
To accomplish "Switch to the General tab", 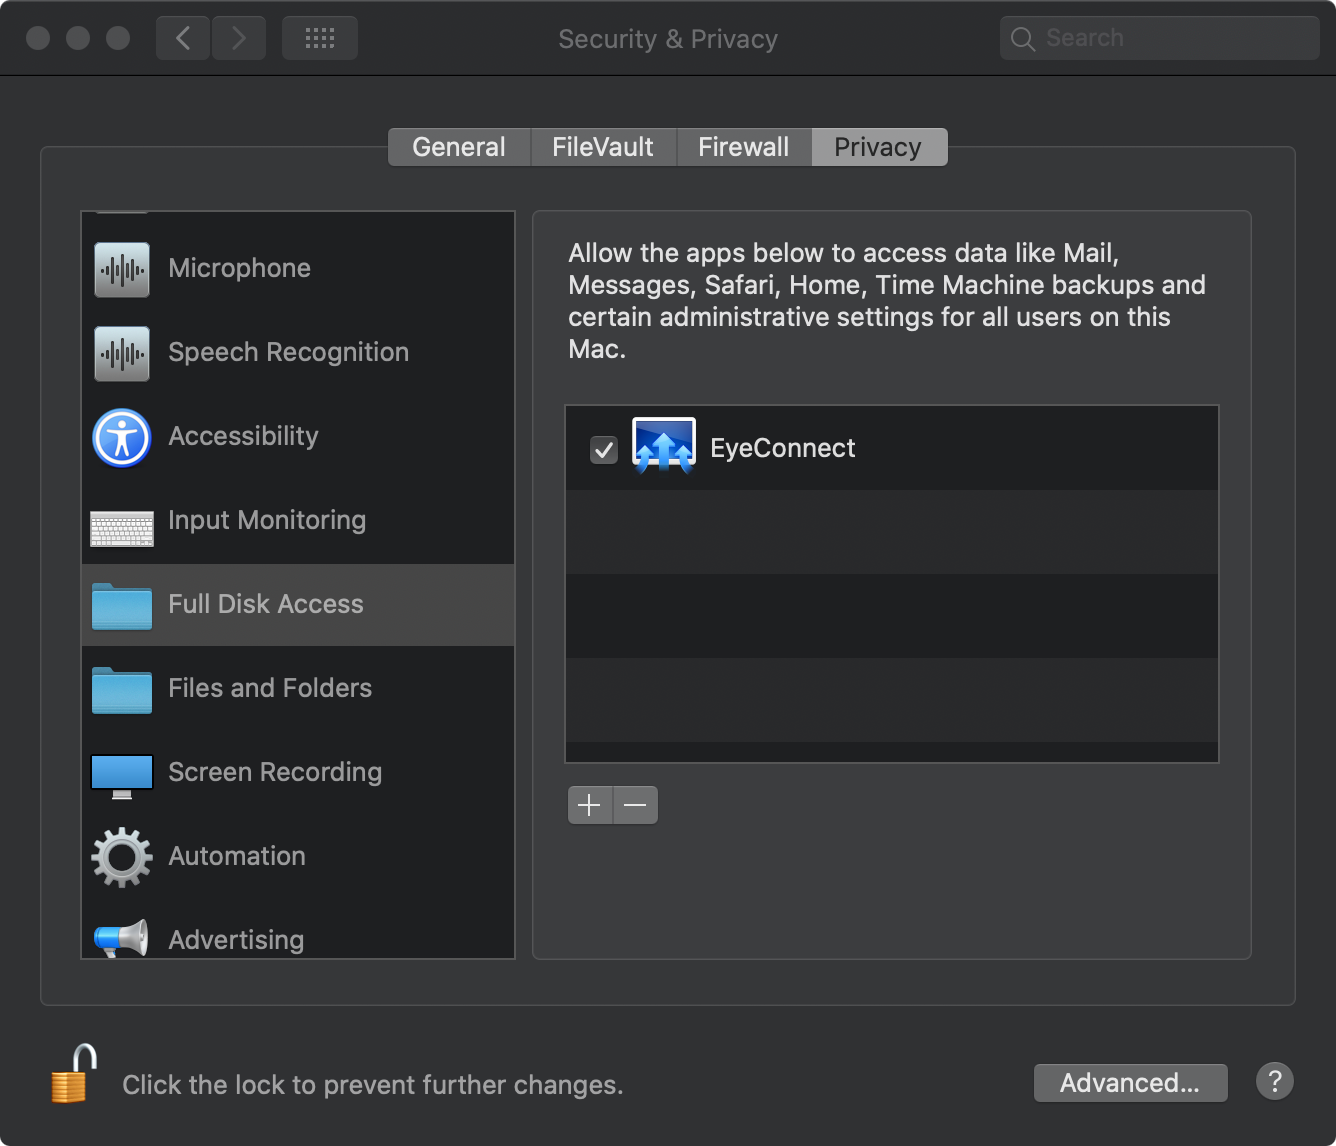I will 459,147.
